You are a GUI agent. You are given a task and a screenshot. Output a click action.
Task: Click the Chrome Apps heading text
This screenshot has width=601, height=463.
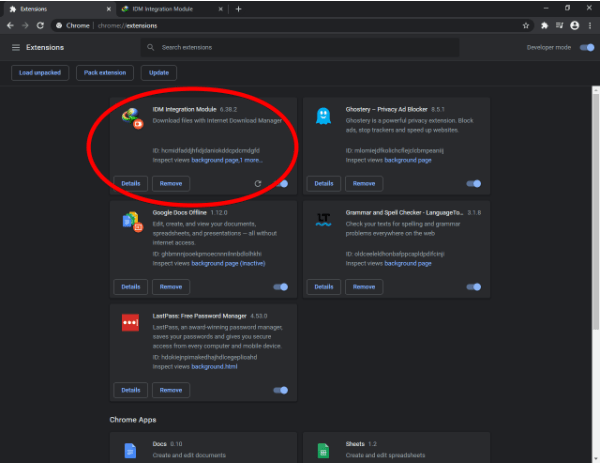[133, 420]
